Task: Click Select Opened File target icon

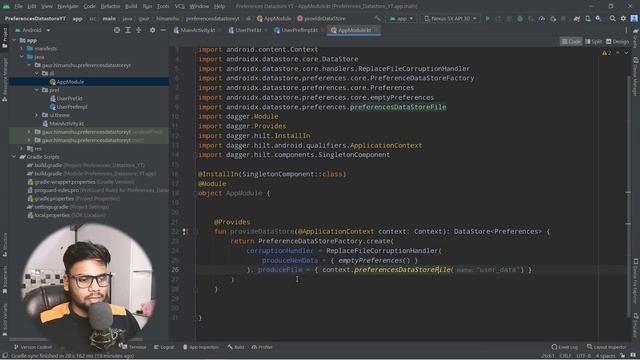Action: pyautogui.click(x=117, y=30)
